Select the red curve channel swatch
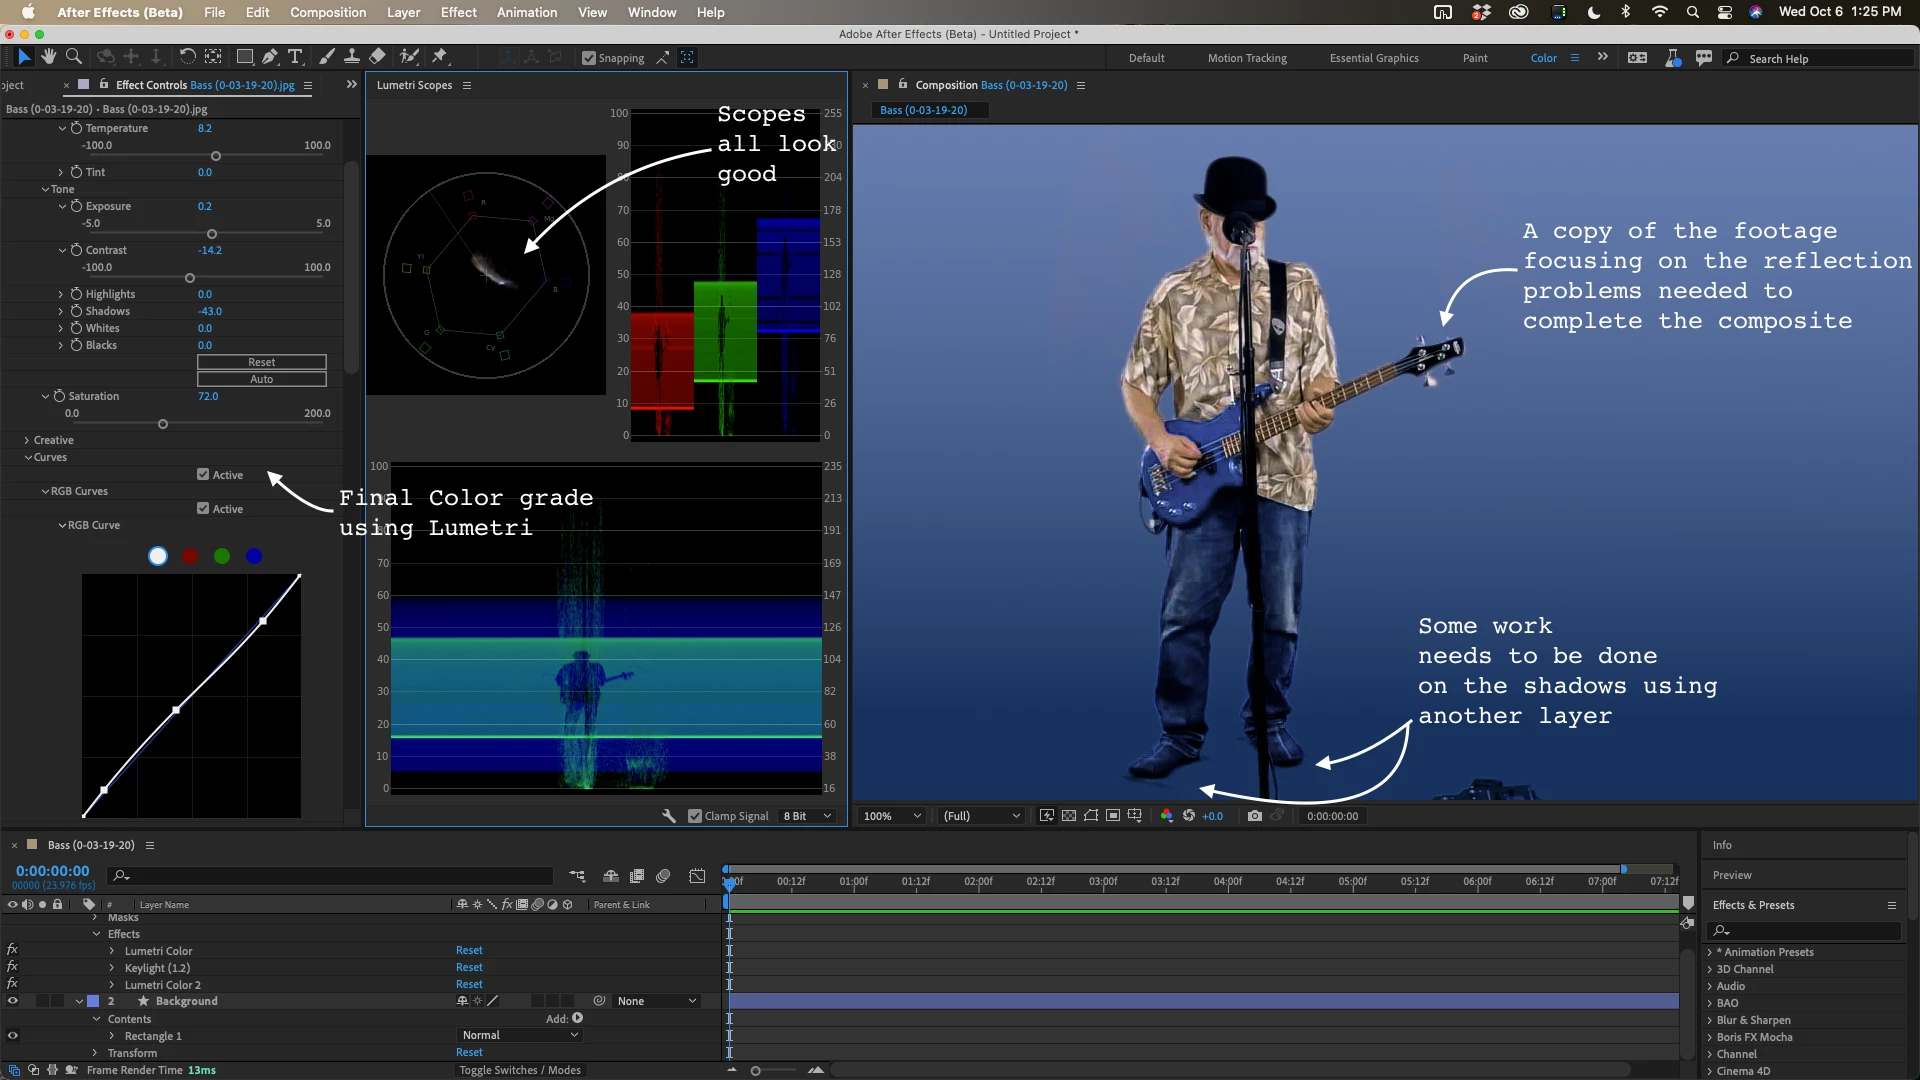This screenshot has height=1080, width=1920. point(190,556)
